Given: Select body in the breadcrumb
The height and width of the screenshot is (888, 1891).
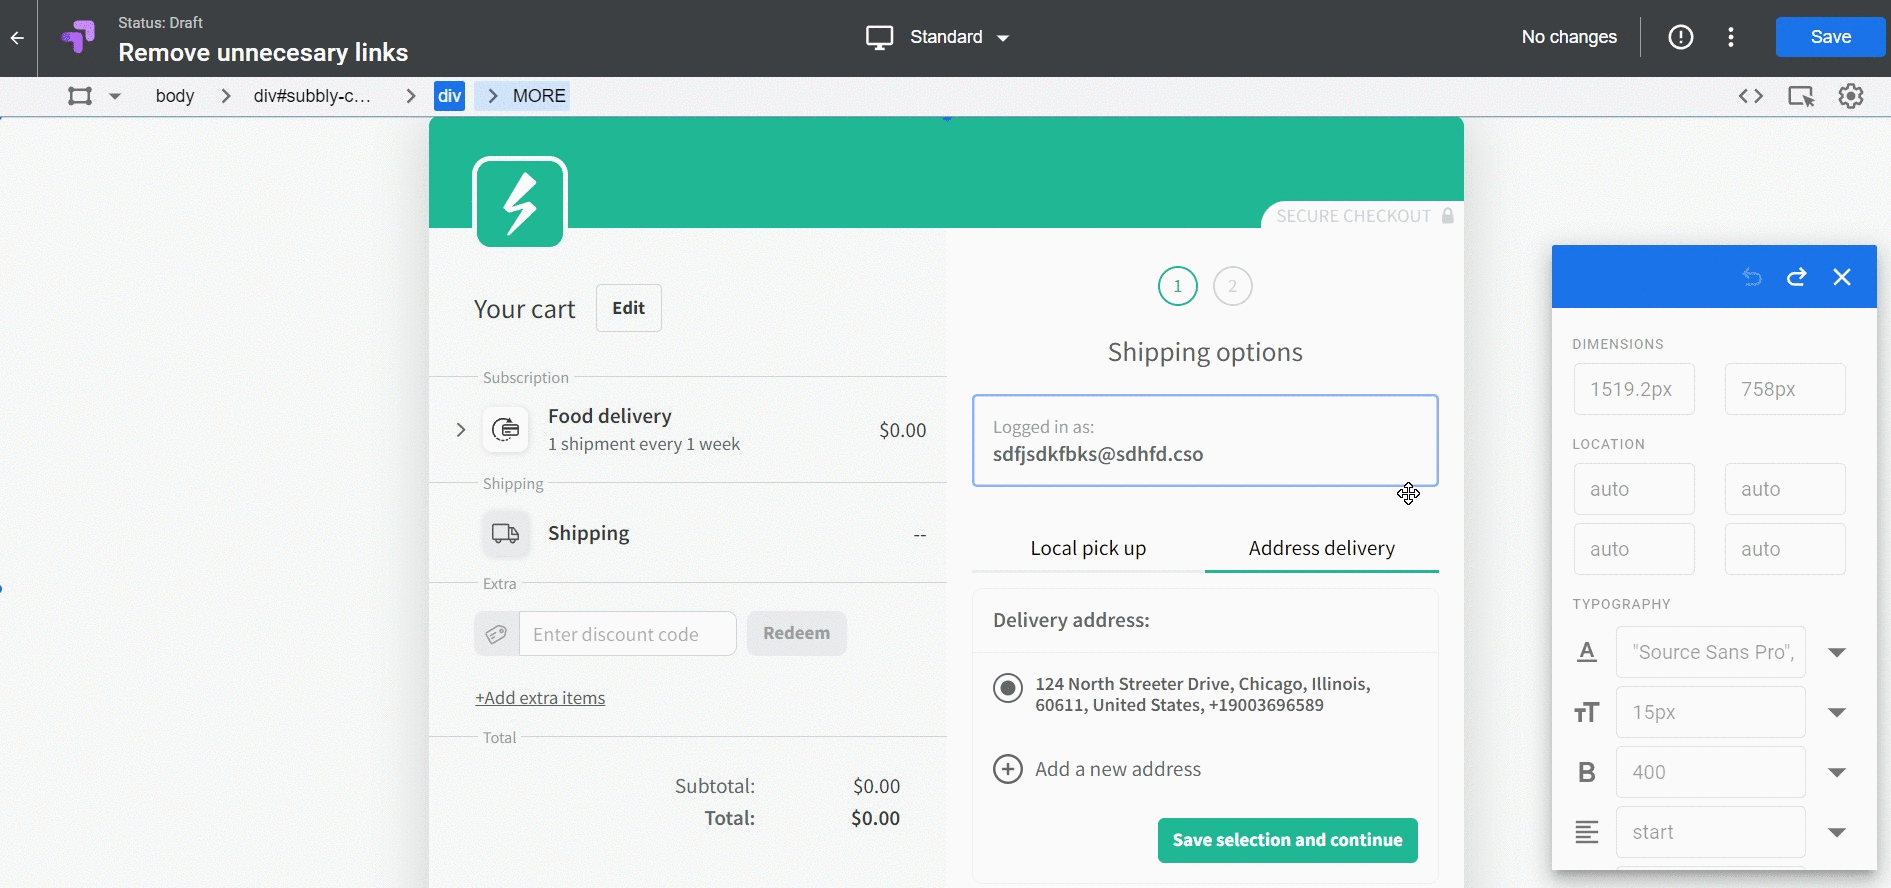Looking at the screenshot, I should click(175, 96).
